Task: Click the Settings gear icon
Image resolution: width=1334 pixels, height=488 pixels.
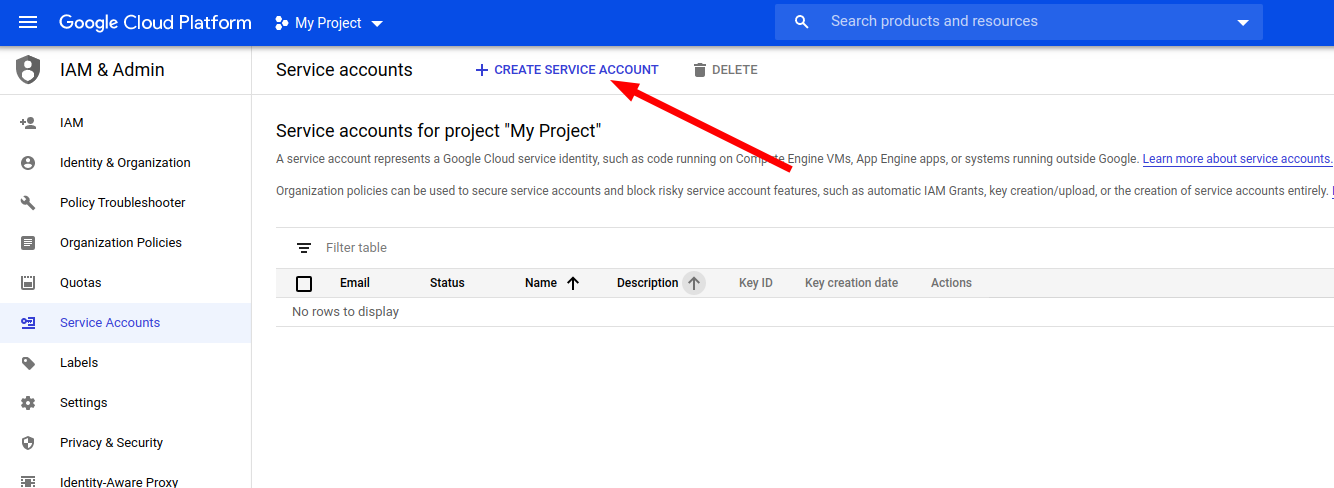Action: [28, 403]
